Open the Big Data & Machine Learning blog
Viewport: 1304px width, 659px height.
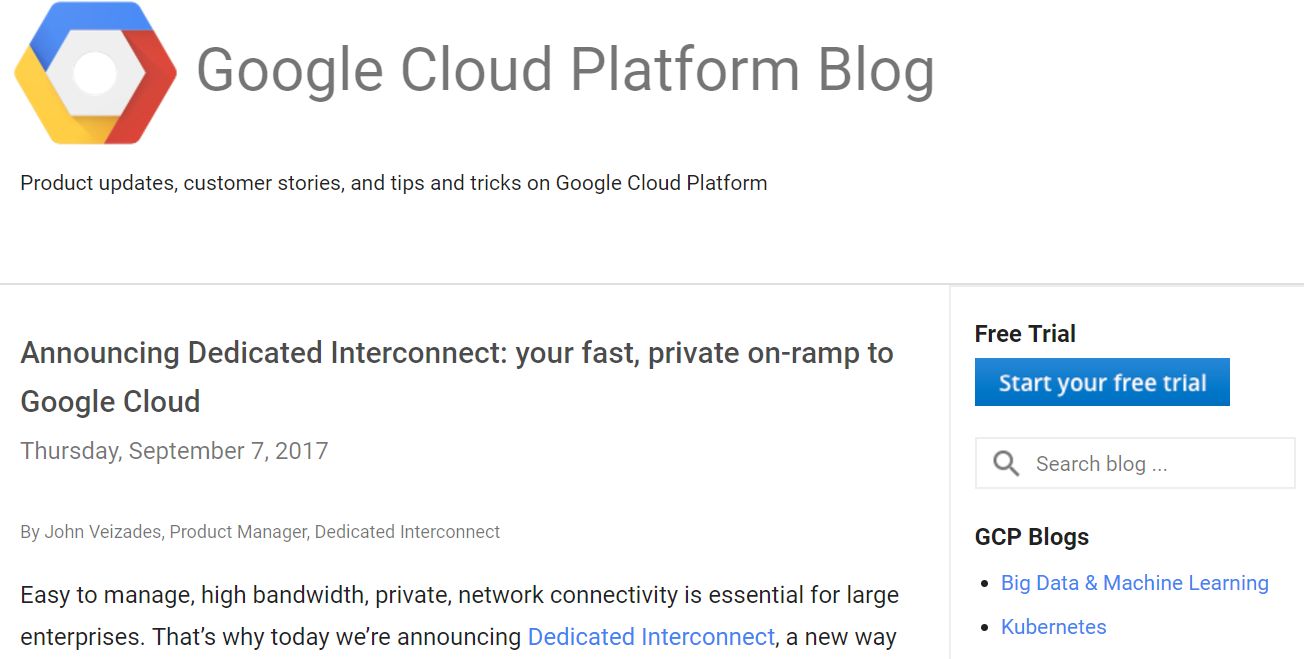tap(1134, 583)
